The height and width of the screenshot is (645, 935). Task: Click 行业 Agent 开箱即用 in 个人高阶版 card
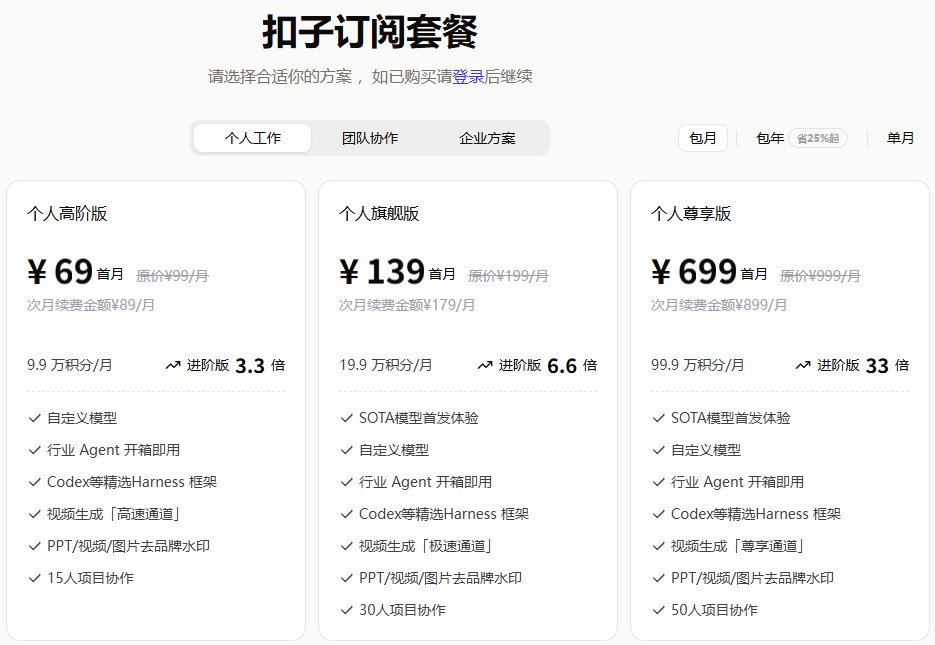point(113,450)
